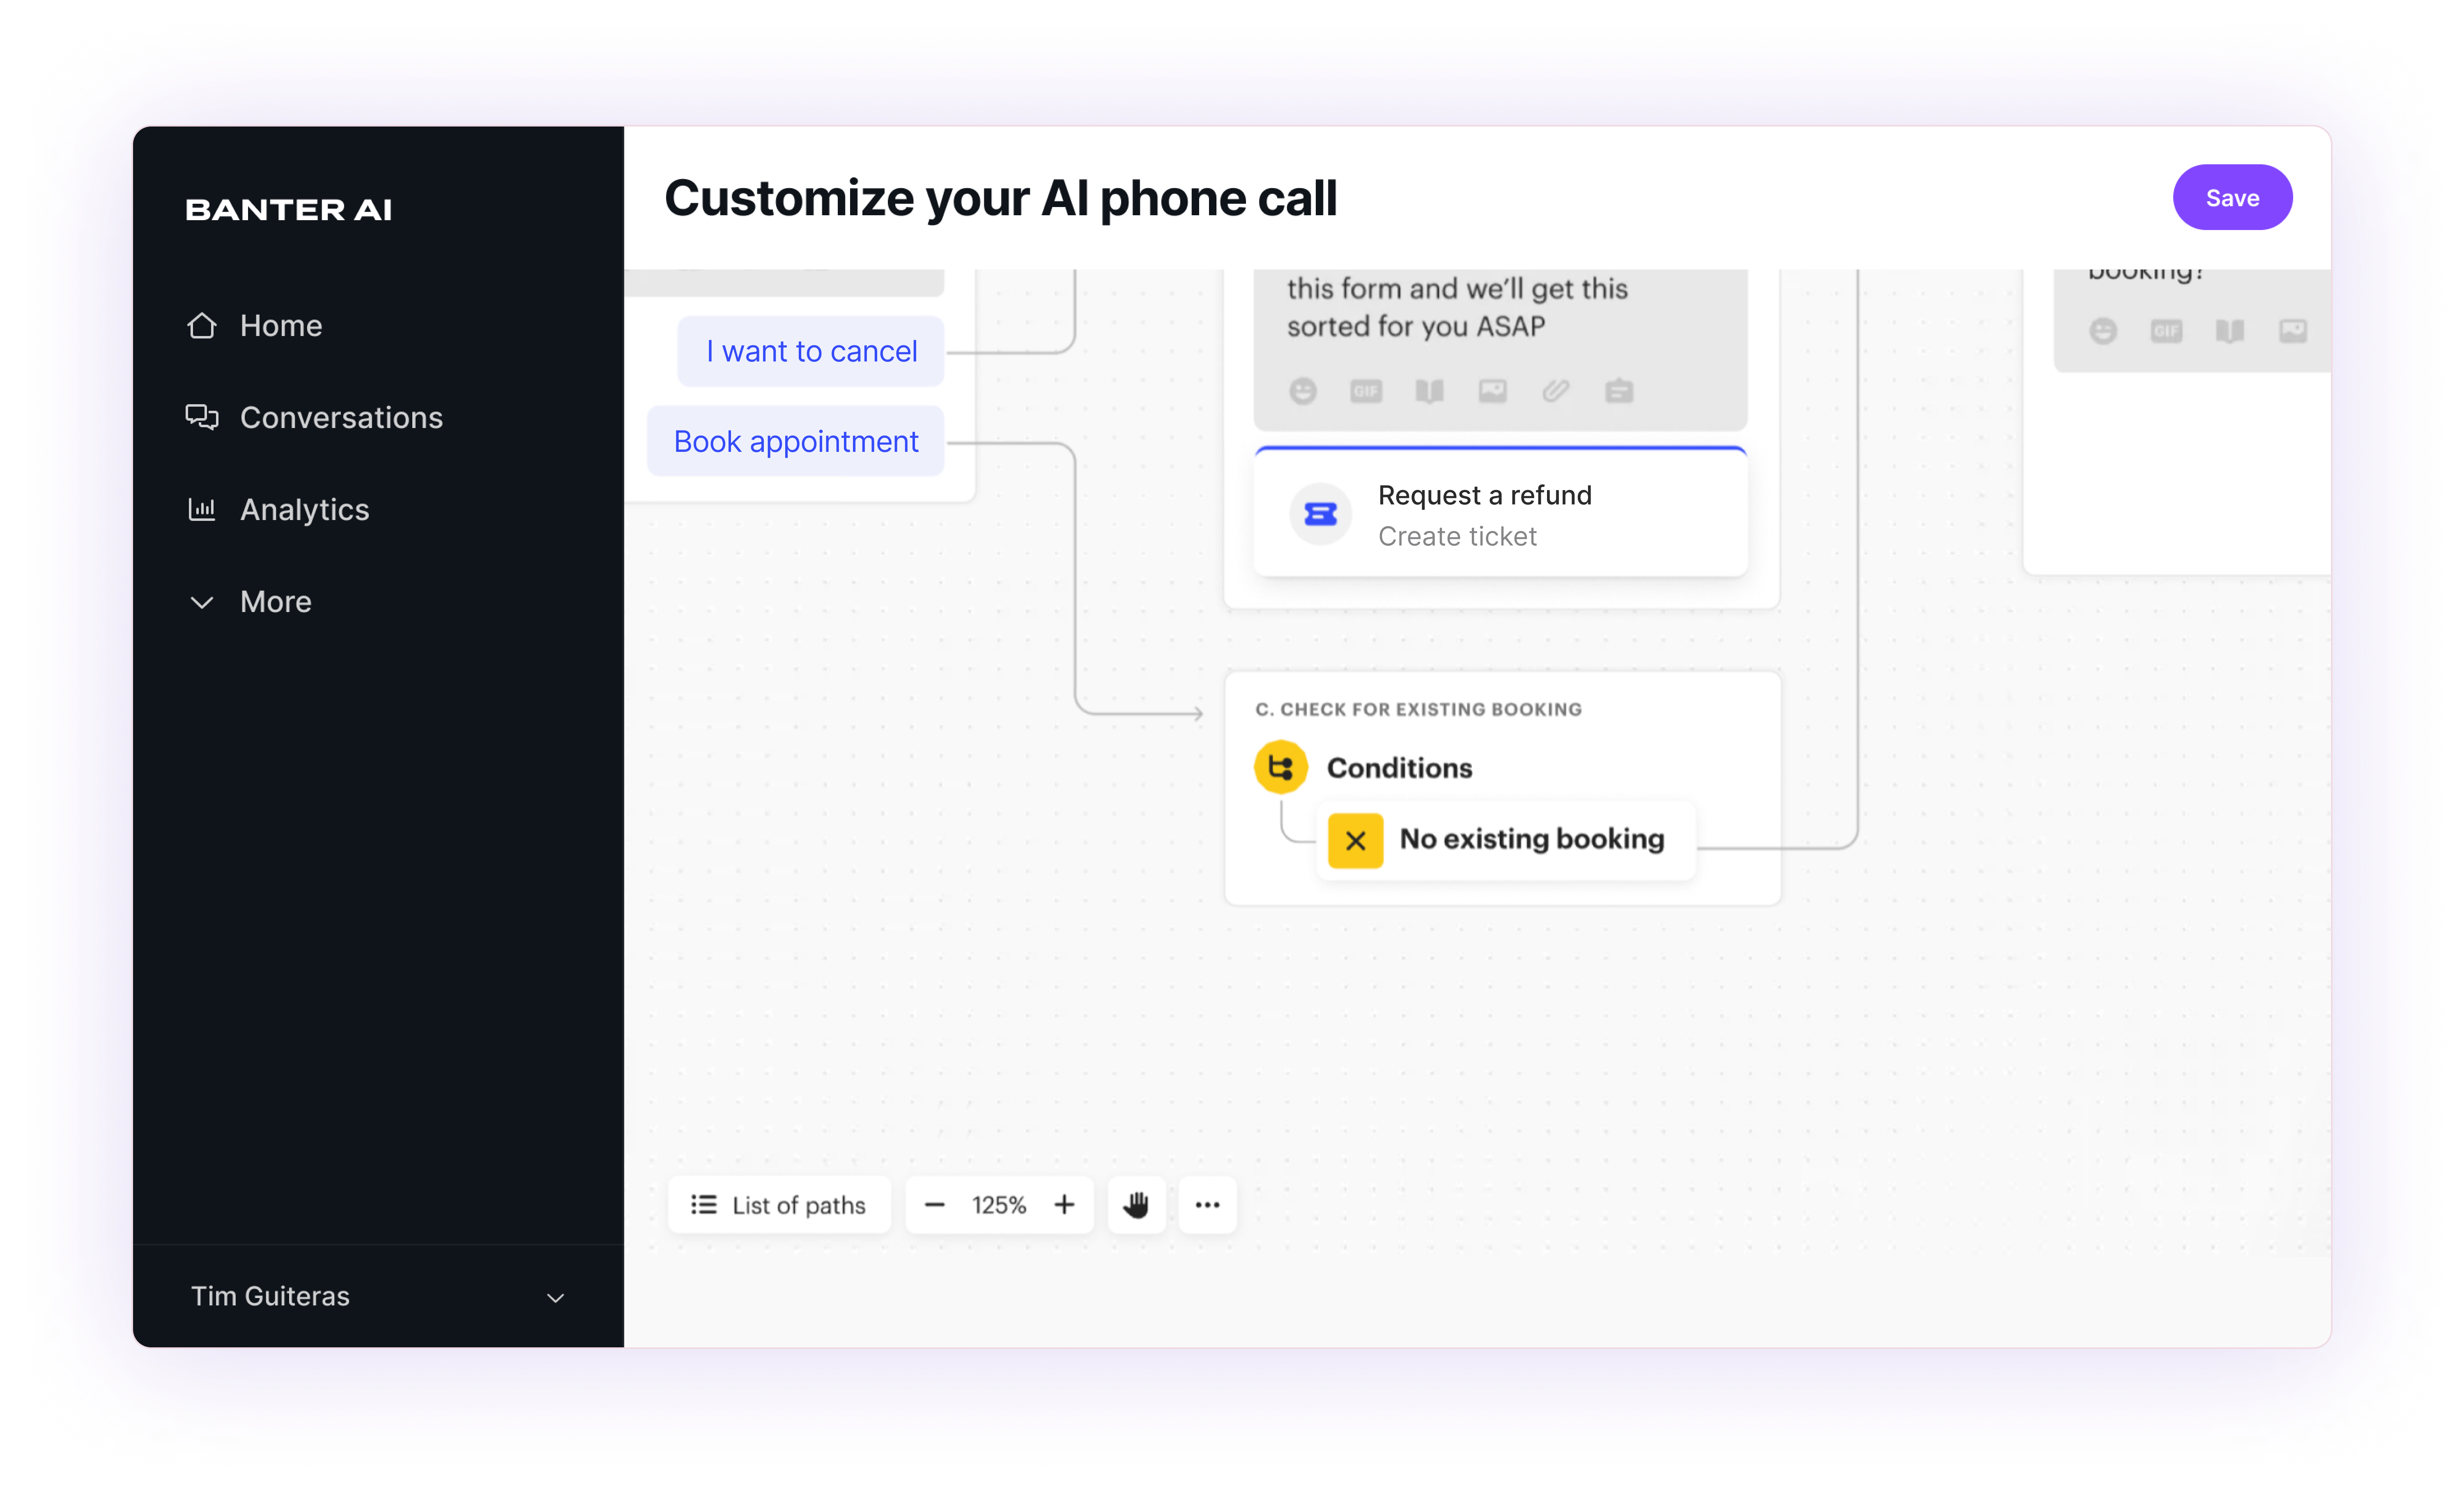This screenshot has width=2464, height=1487.
Task: Insert image in the booking message
Action: (2293, 331)
